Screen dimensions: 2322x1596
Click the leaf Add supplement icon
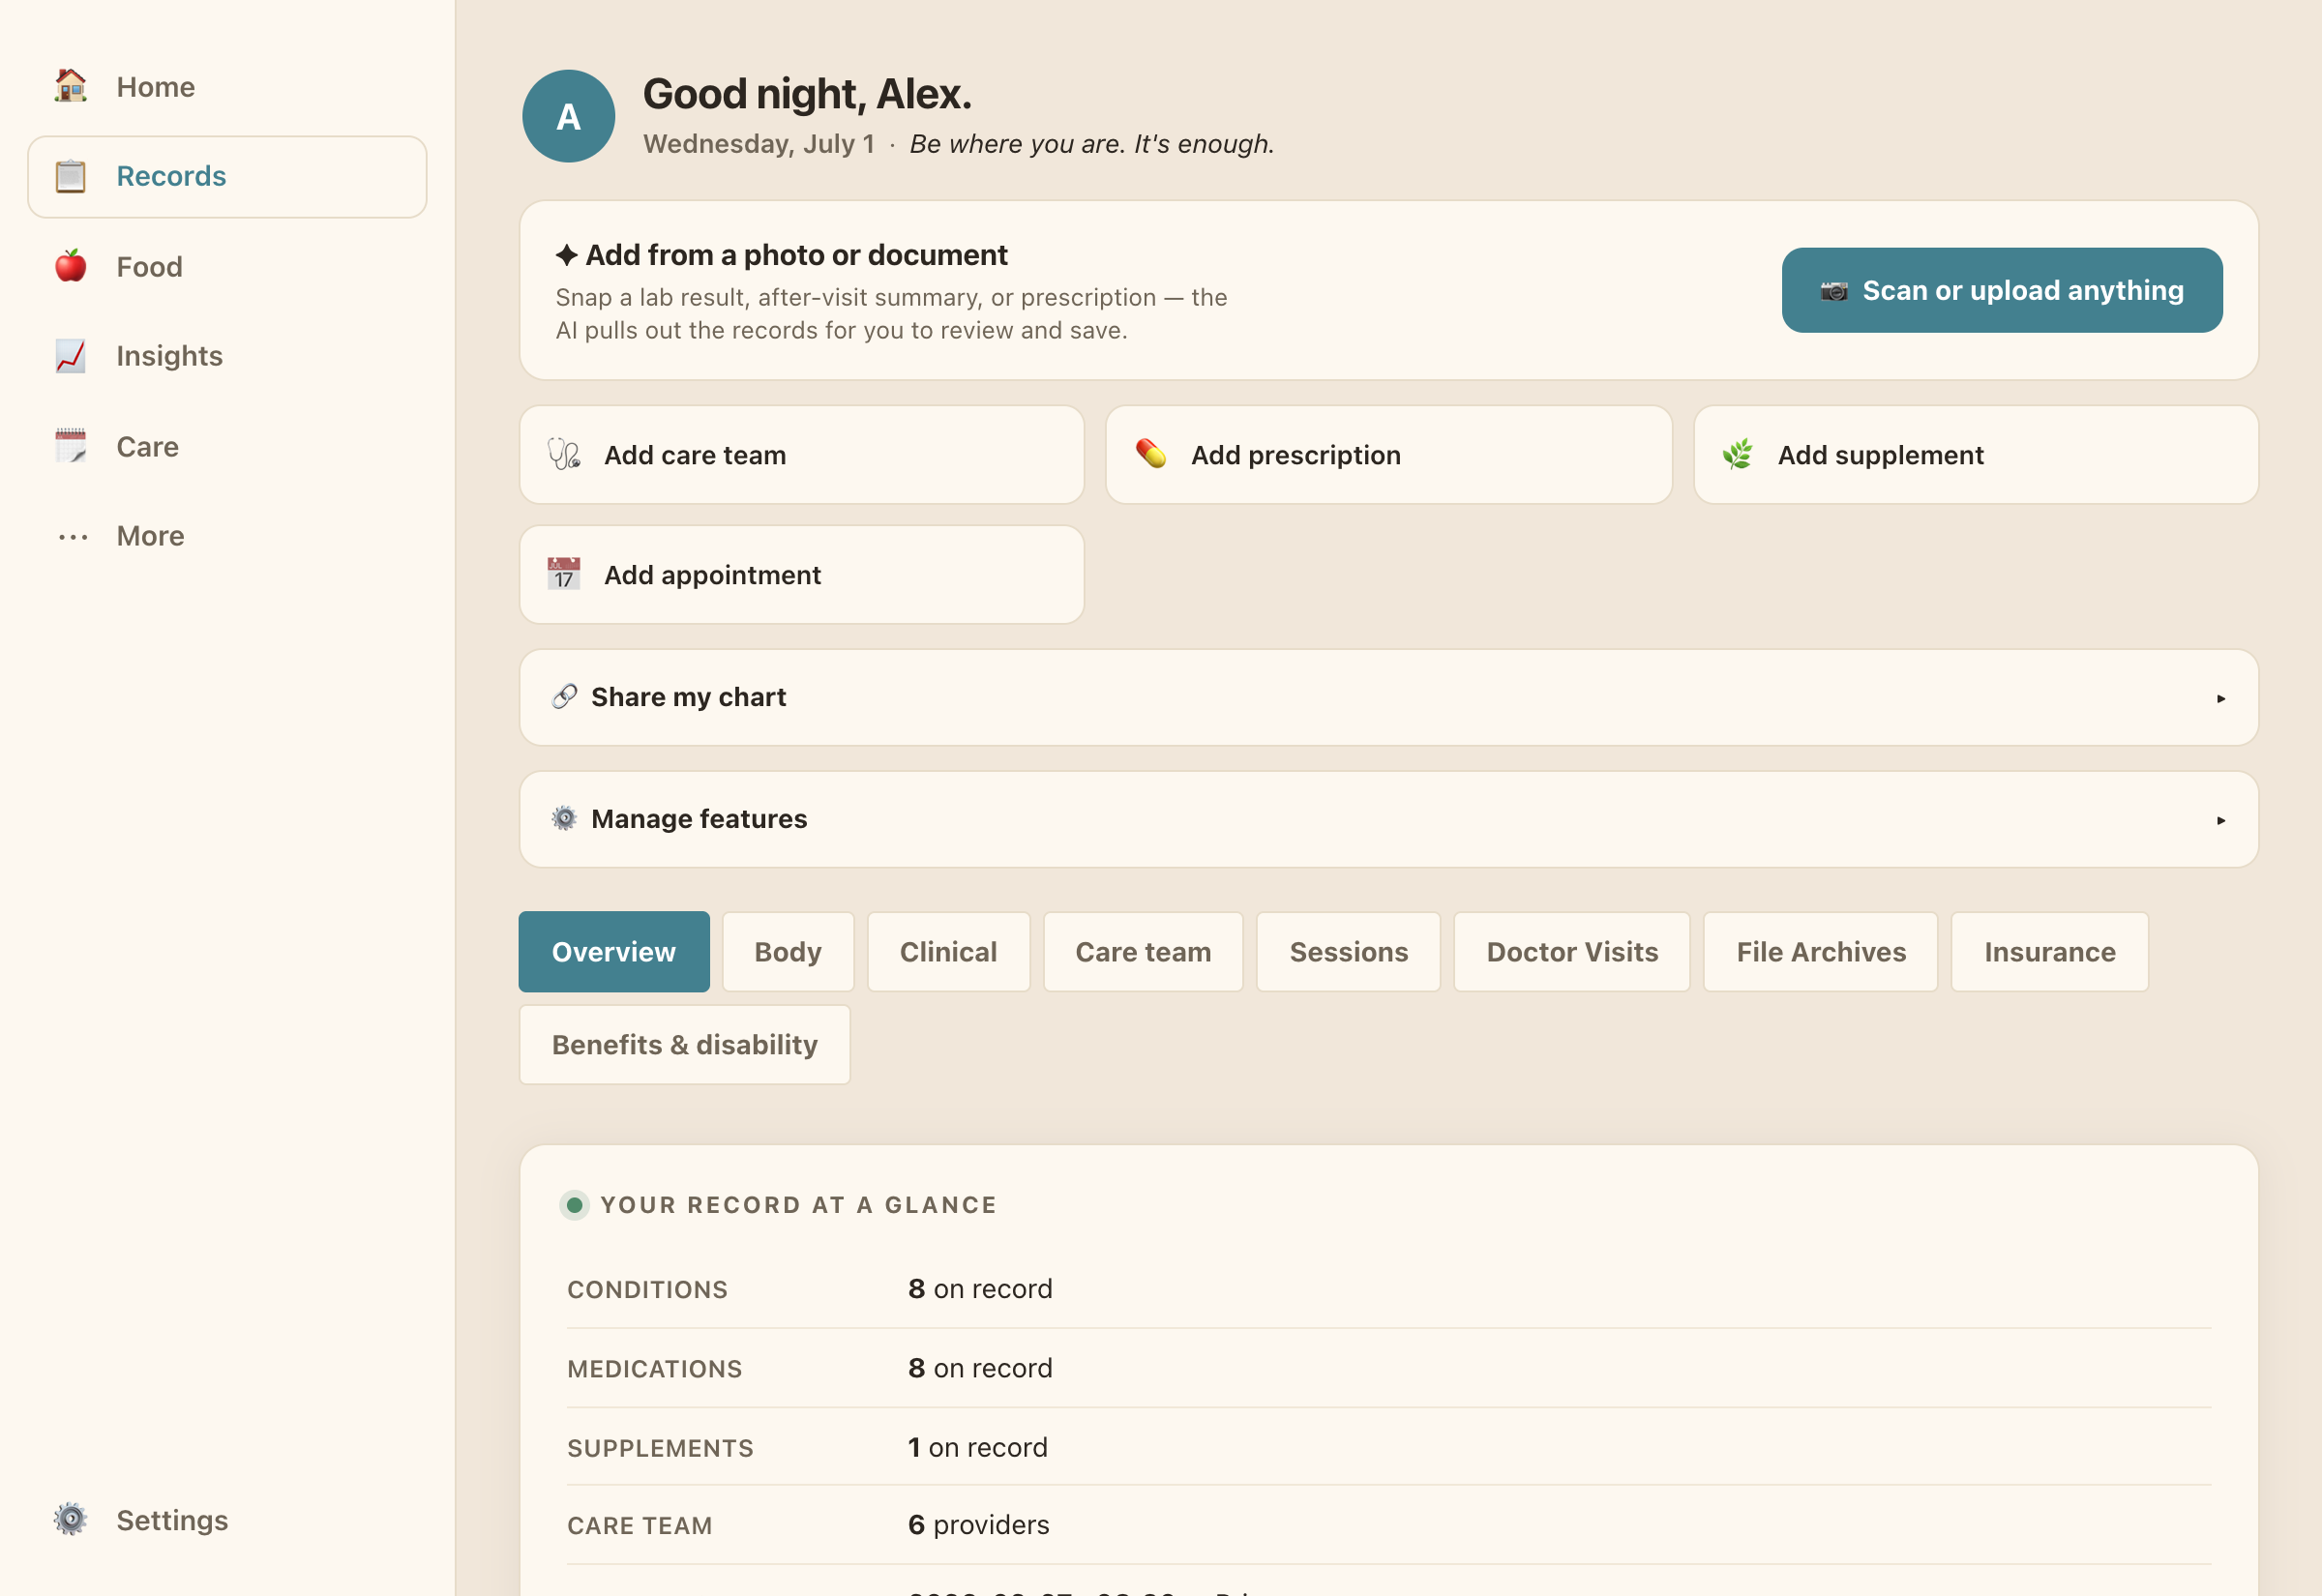tap(1738, 455)
